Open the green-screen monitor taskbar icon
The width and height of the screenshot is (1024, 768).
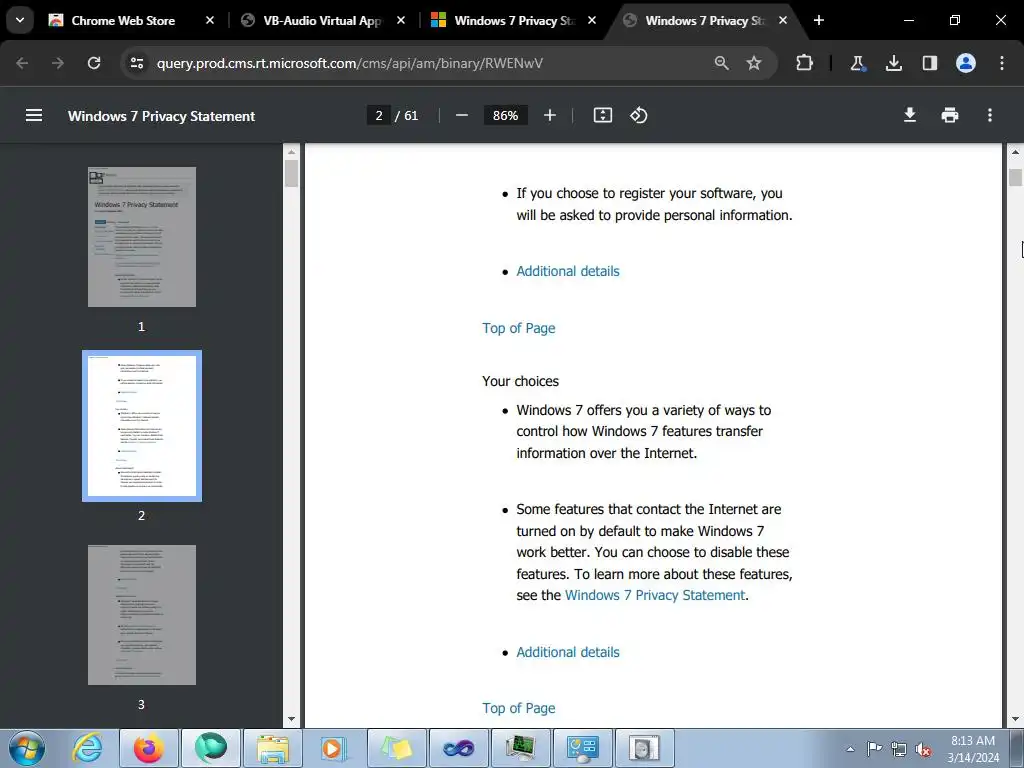pos(520,748)
